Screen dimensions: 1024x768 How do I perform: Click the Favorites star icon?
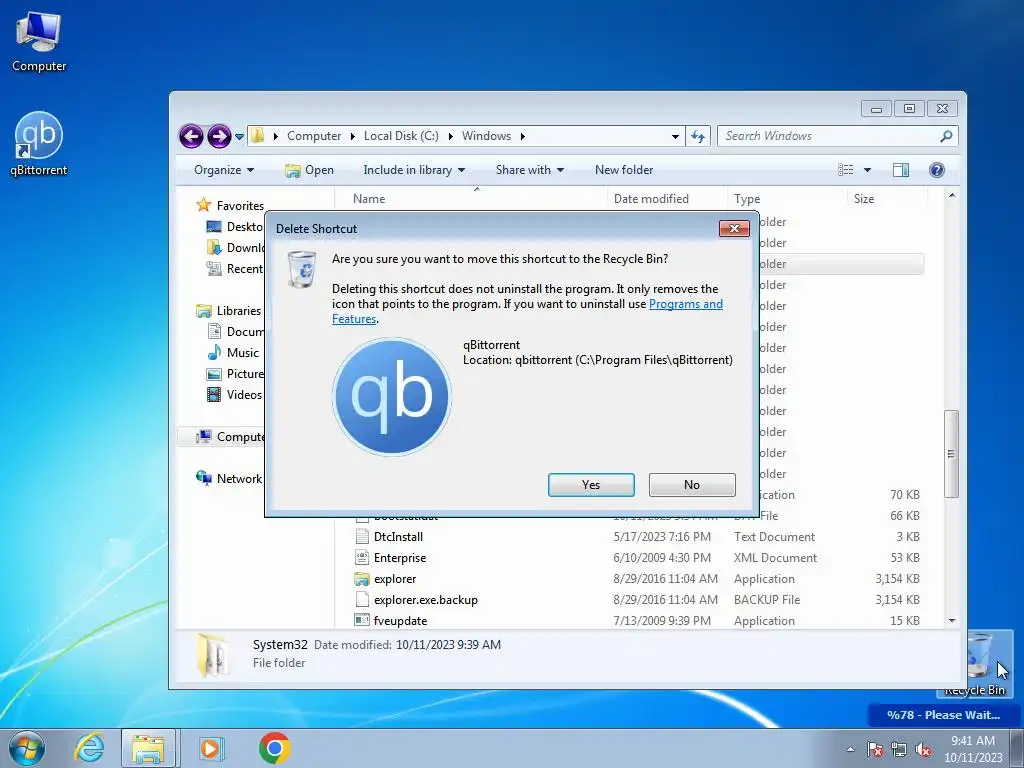point(204,205)
